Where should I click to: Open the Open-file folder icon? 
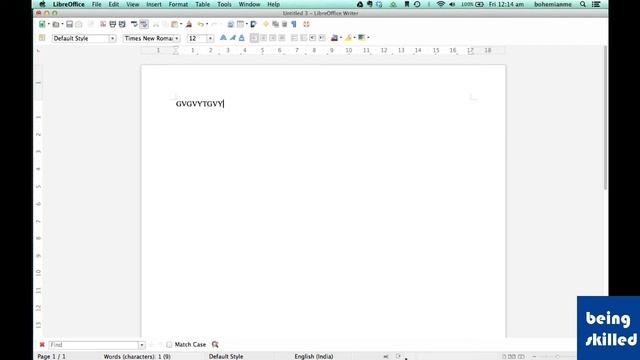(x=56, y=24)
